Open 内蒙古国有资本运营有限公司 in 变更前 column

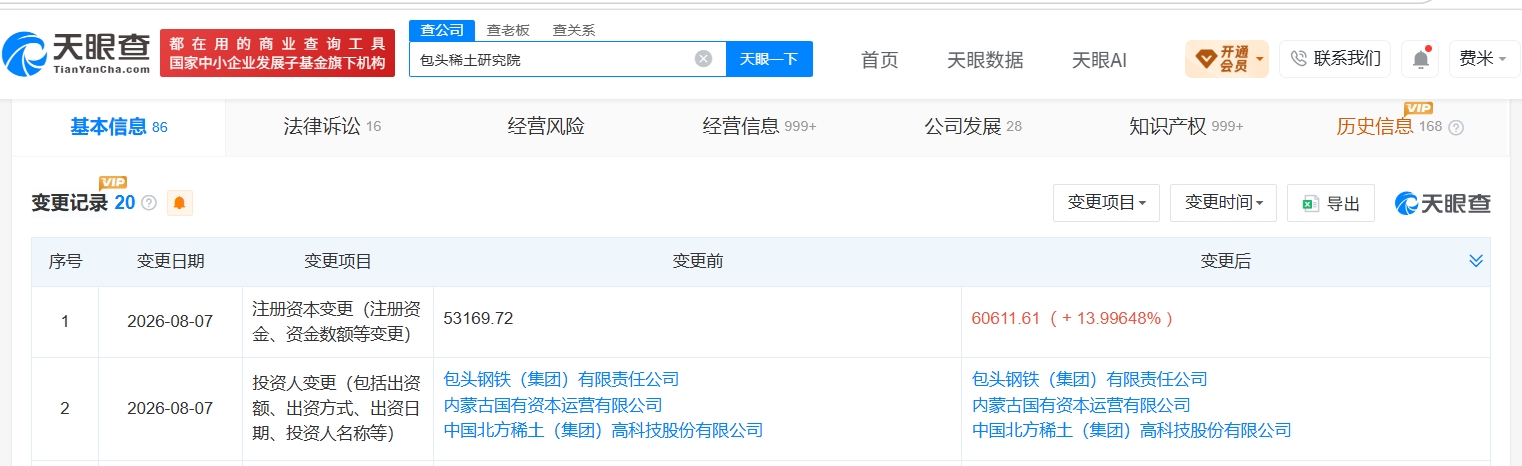click(x=552, y=405)
